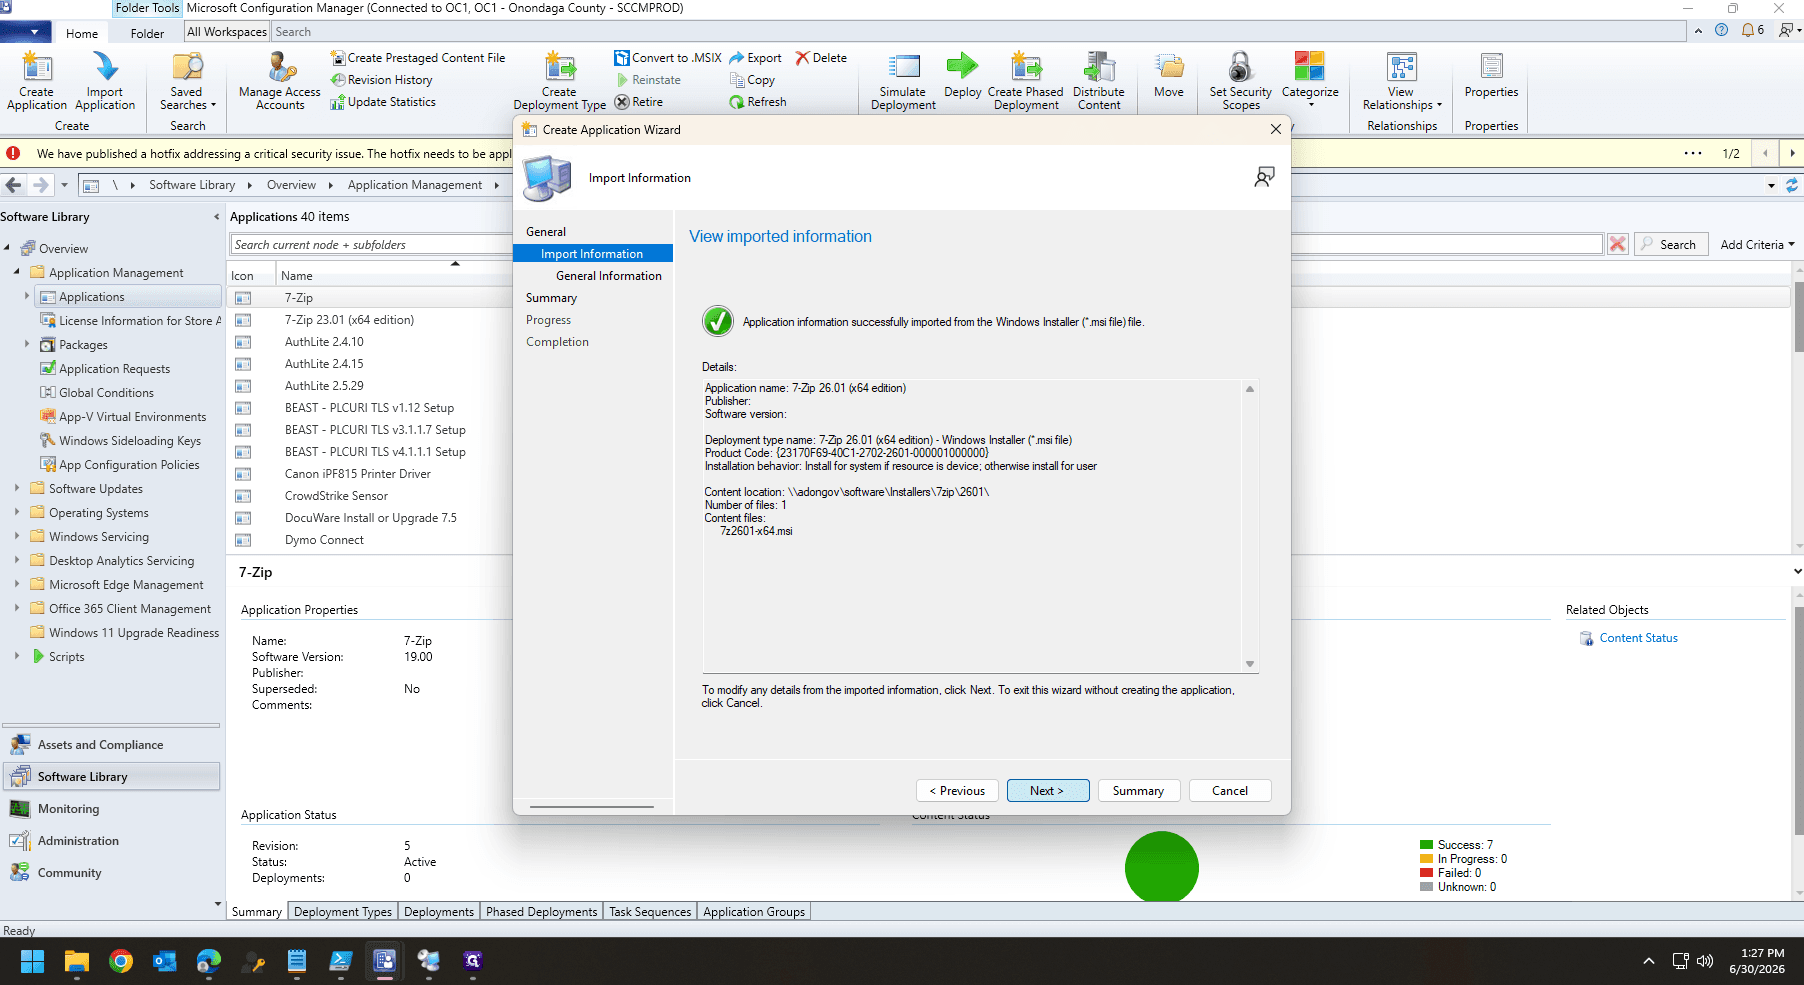This screenshot has height=985, width=1804.
Task: Click the Export ribbon command
Action: (x=755, y=58)
